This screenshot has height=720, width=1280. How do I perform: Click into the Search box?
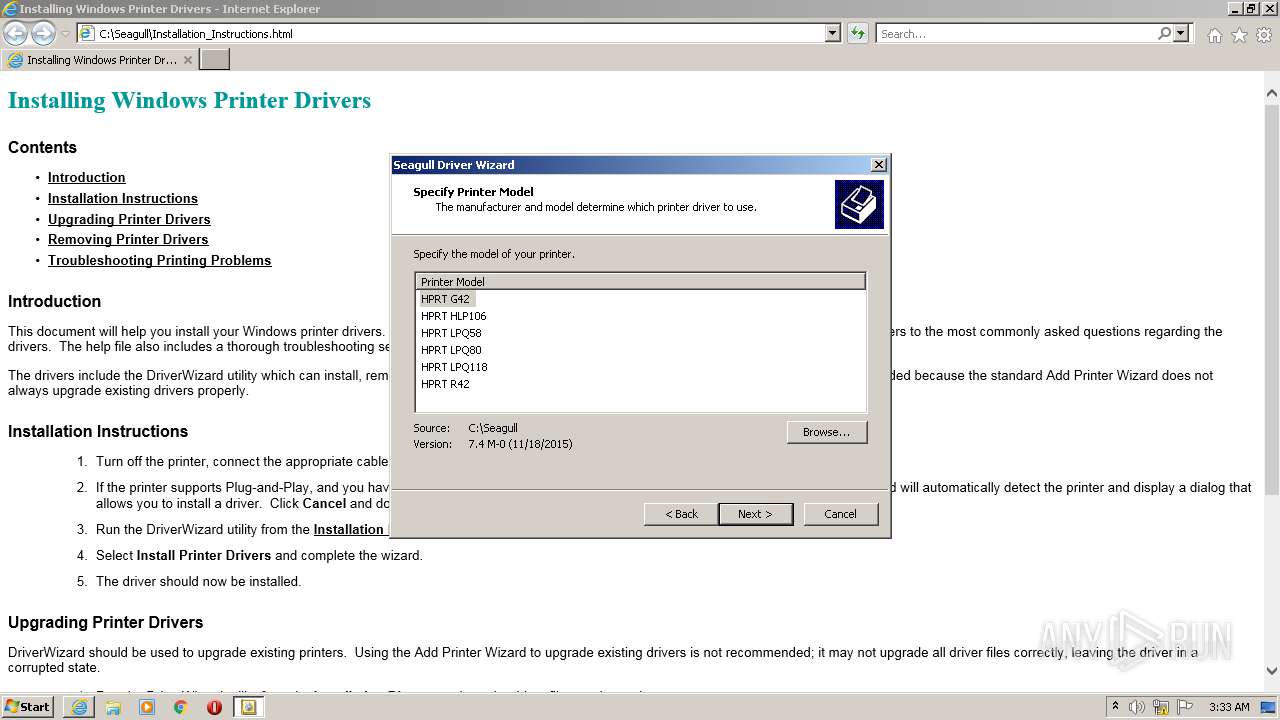(x=1016, y=33)
